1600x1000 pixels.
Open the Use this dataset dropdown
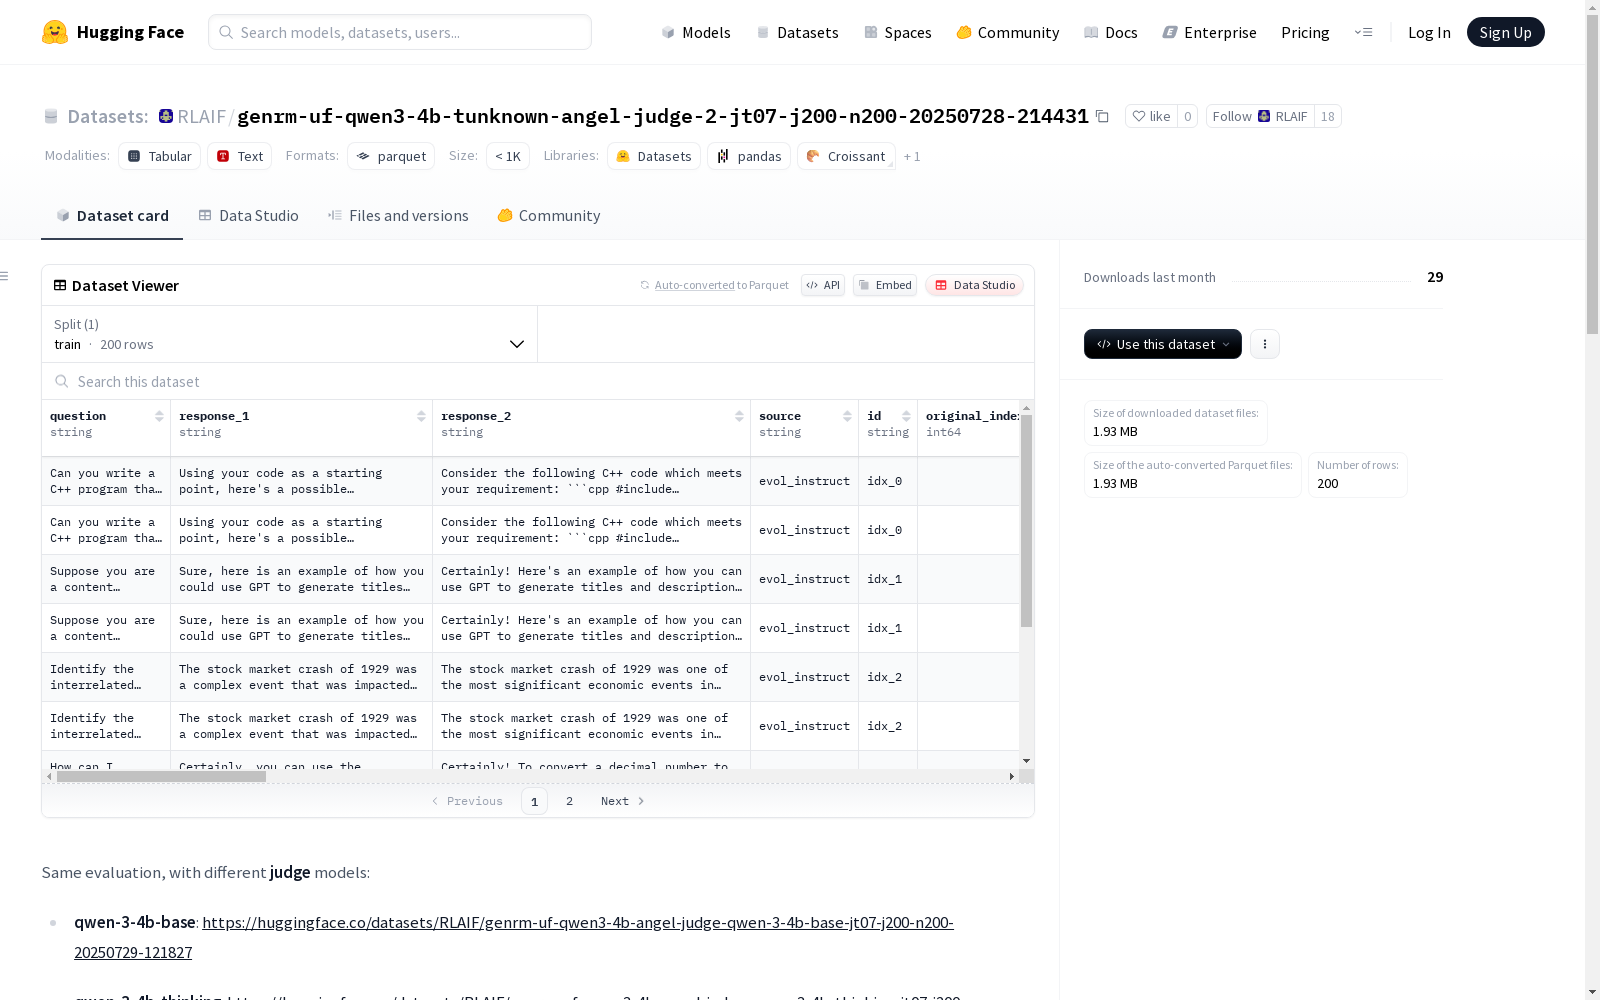[1162, 344]
